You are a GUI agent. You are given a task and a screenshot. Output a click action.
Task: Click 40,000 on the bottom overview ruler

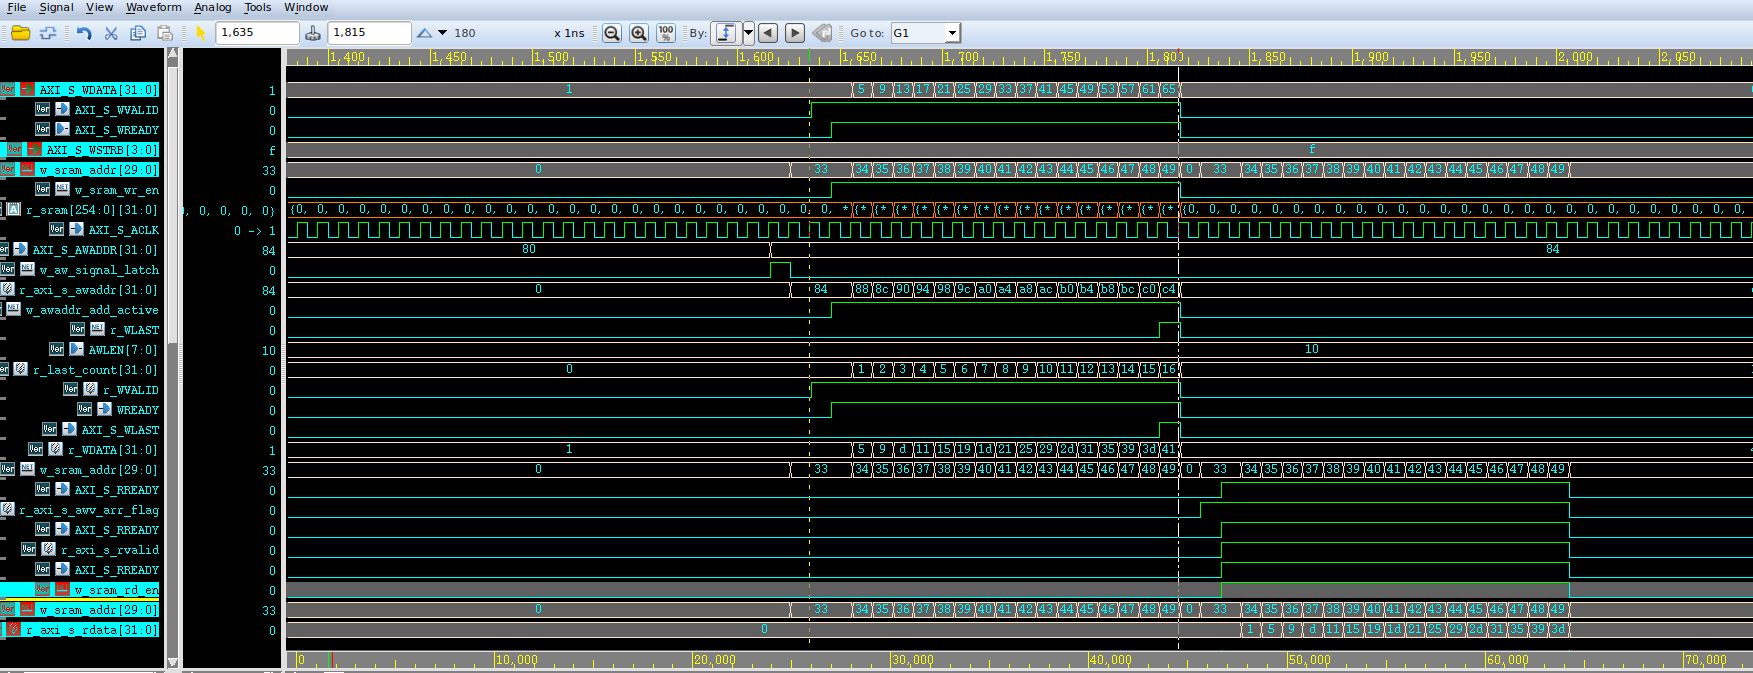tap(1110, 660)
